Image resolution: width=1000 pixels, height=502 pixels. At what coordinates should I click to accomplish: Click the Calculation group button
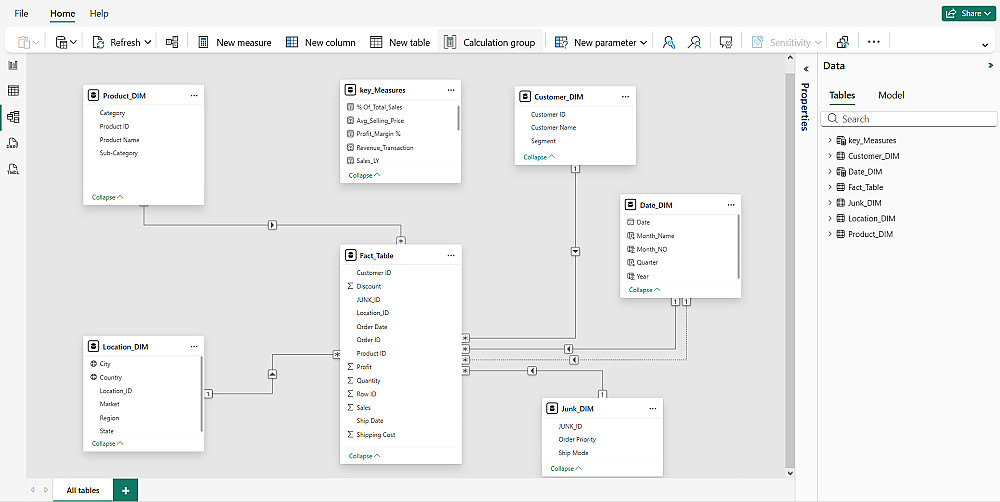coord(489,42)
